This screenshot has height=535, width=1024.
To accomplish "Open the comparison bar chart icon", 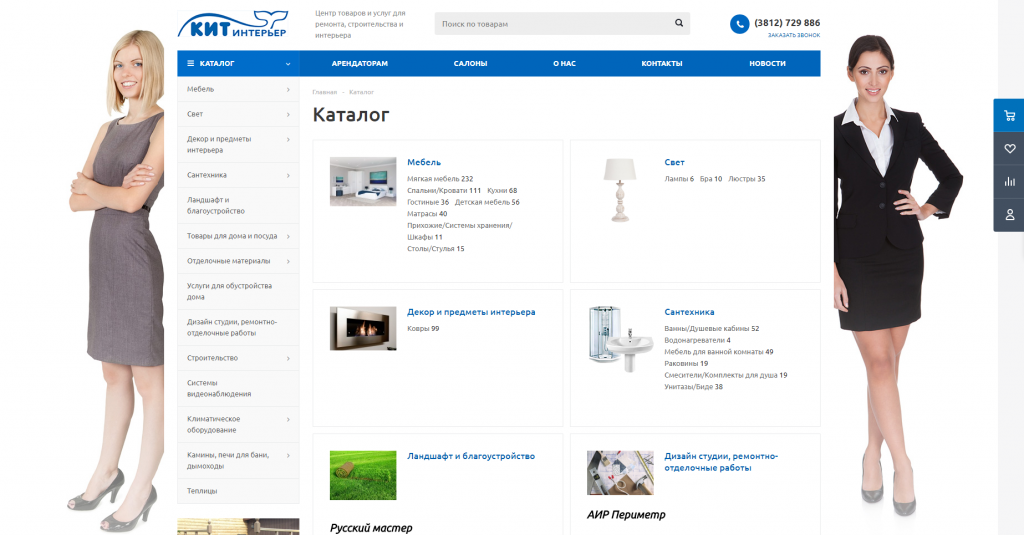I will [x=1009, y=181].
